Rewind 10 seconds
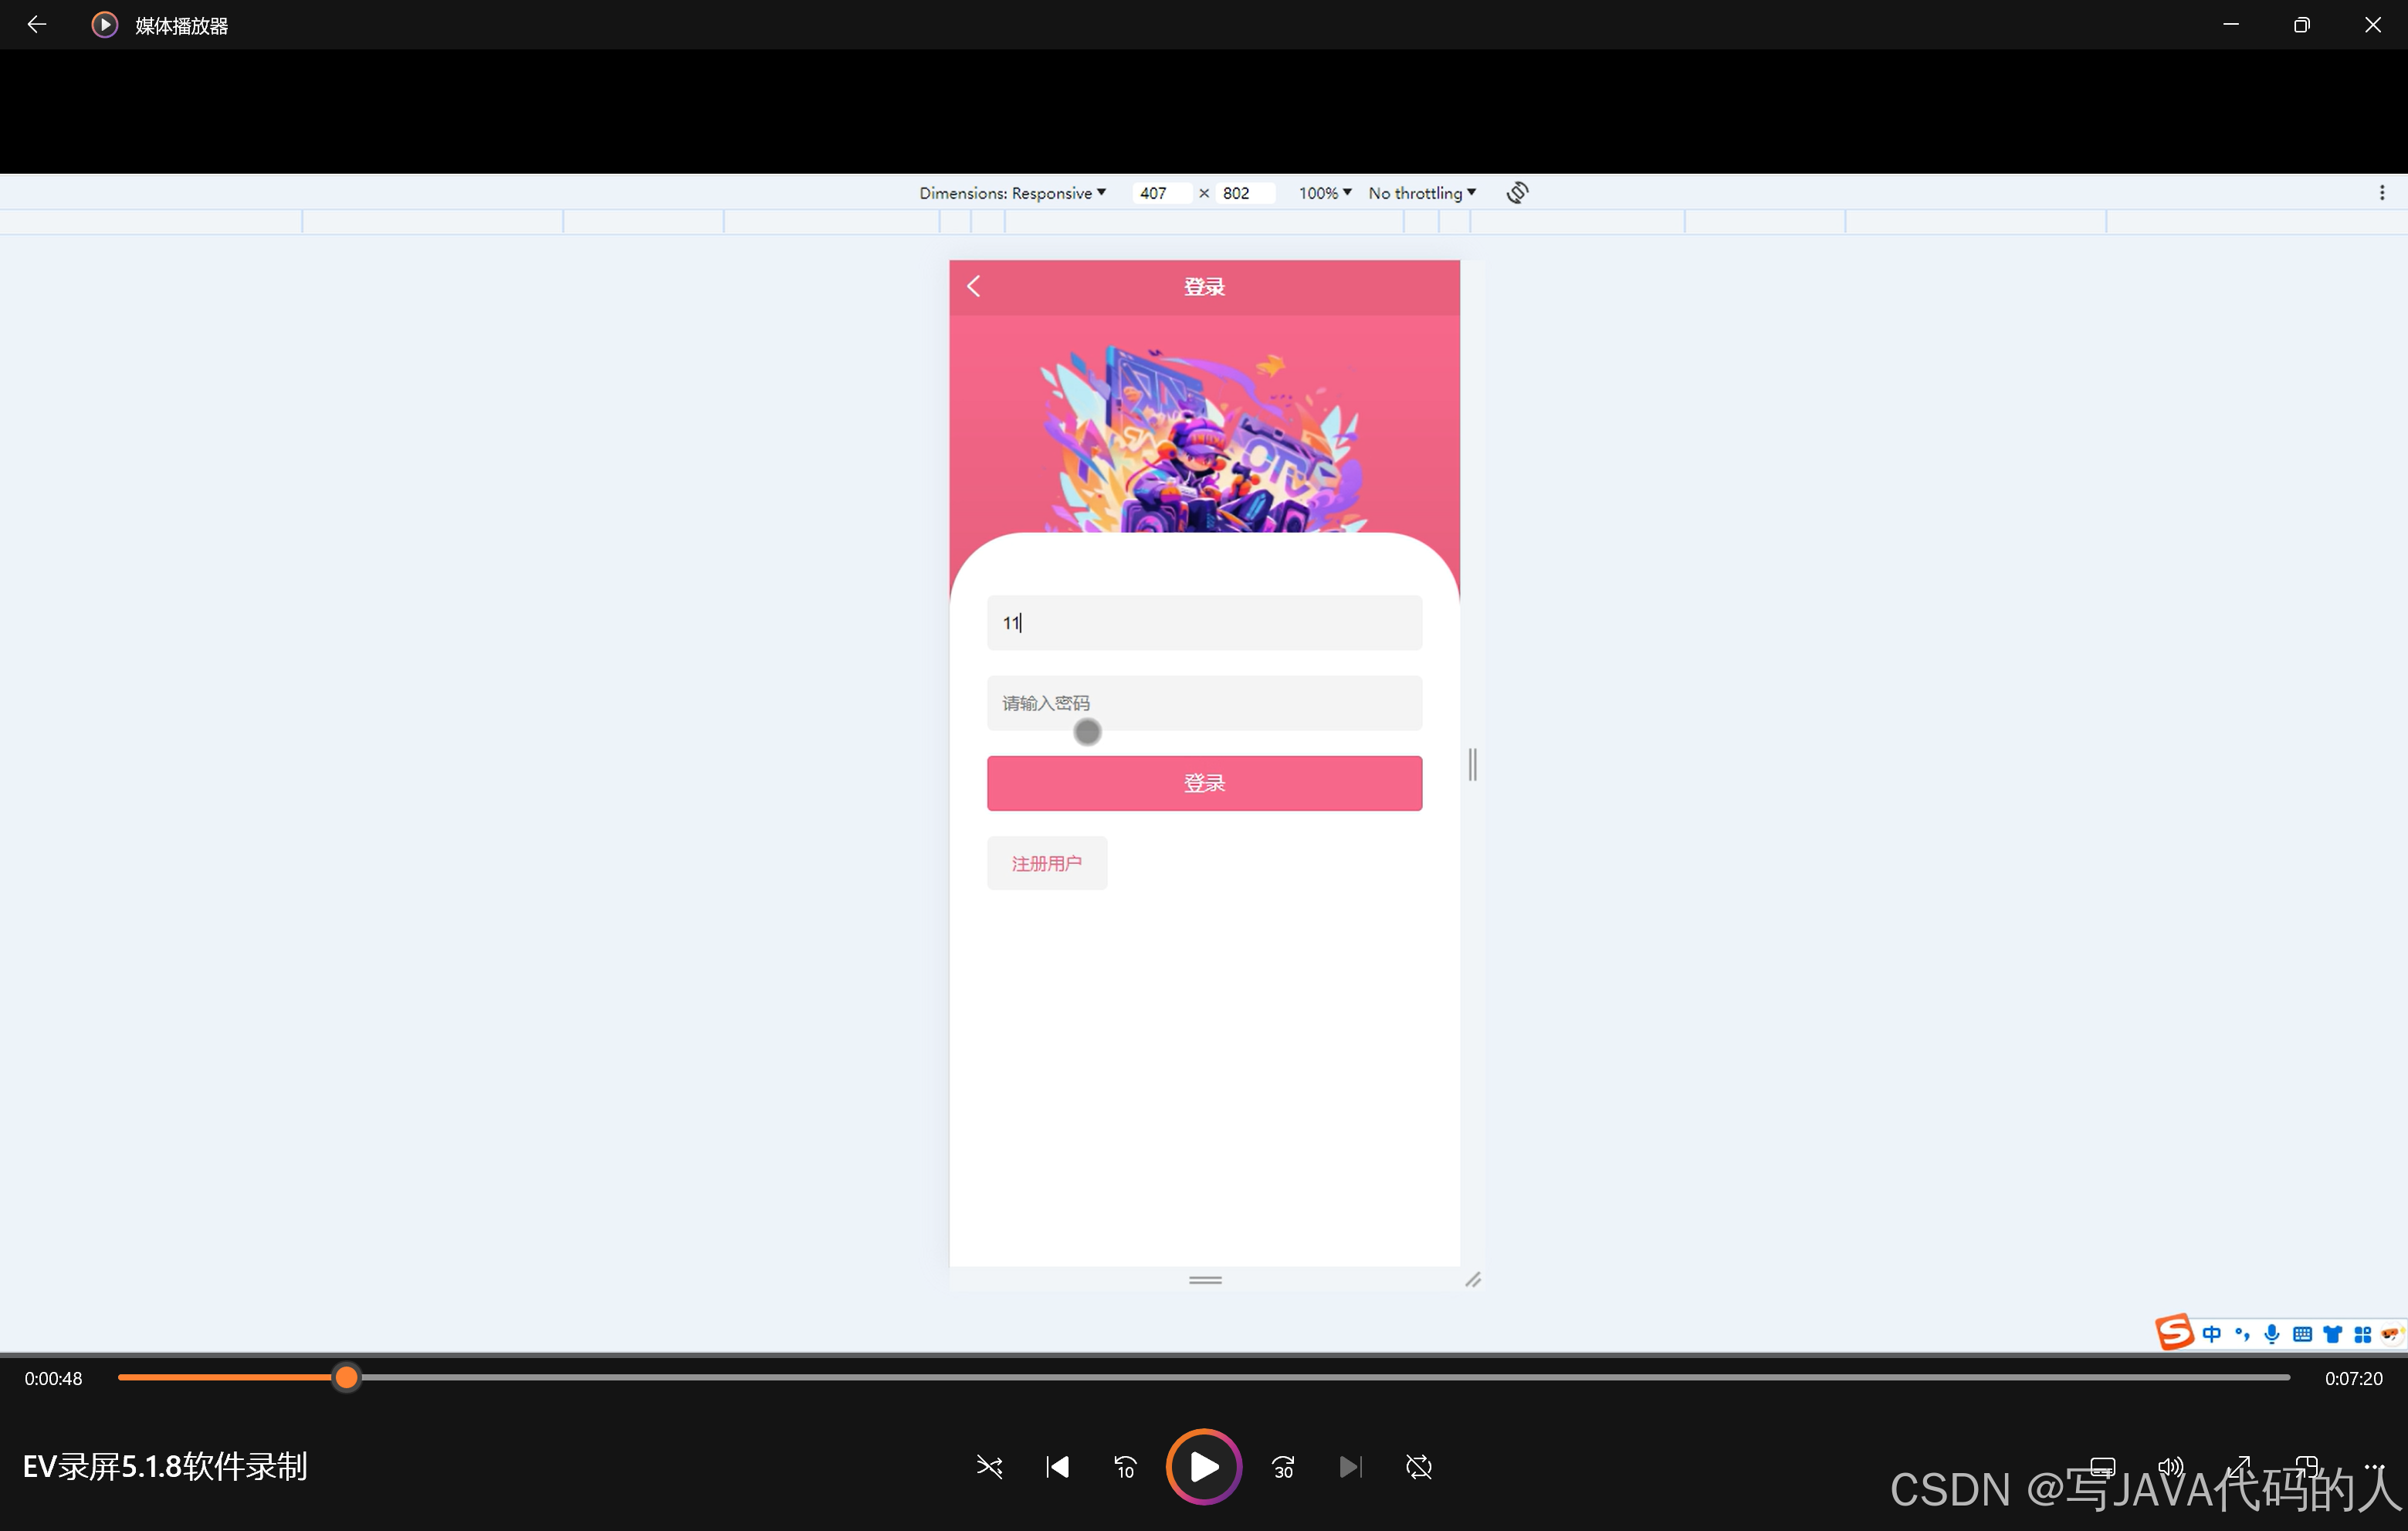 [x=1125, y=1466]
